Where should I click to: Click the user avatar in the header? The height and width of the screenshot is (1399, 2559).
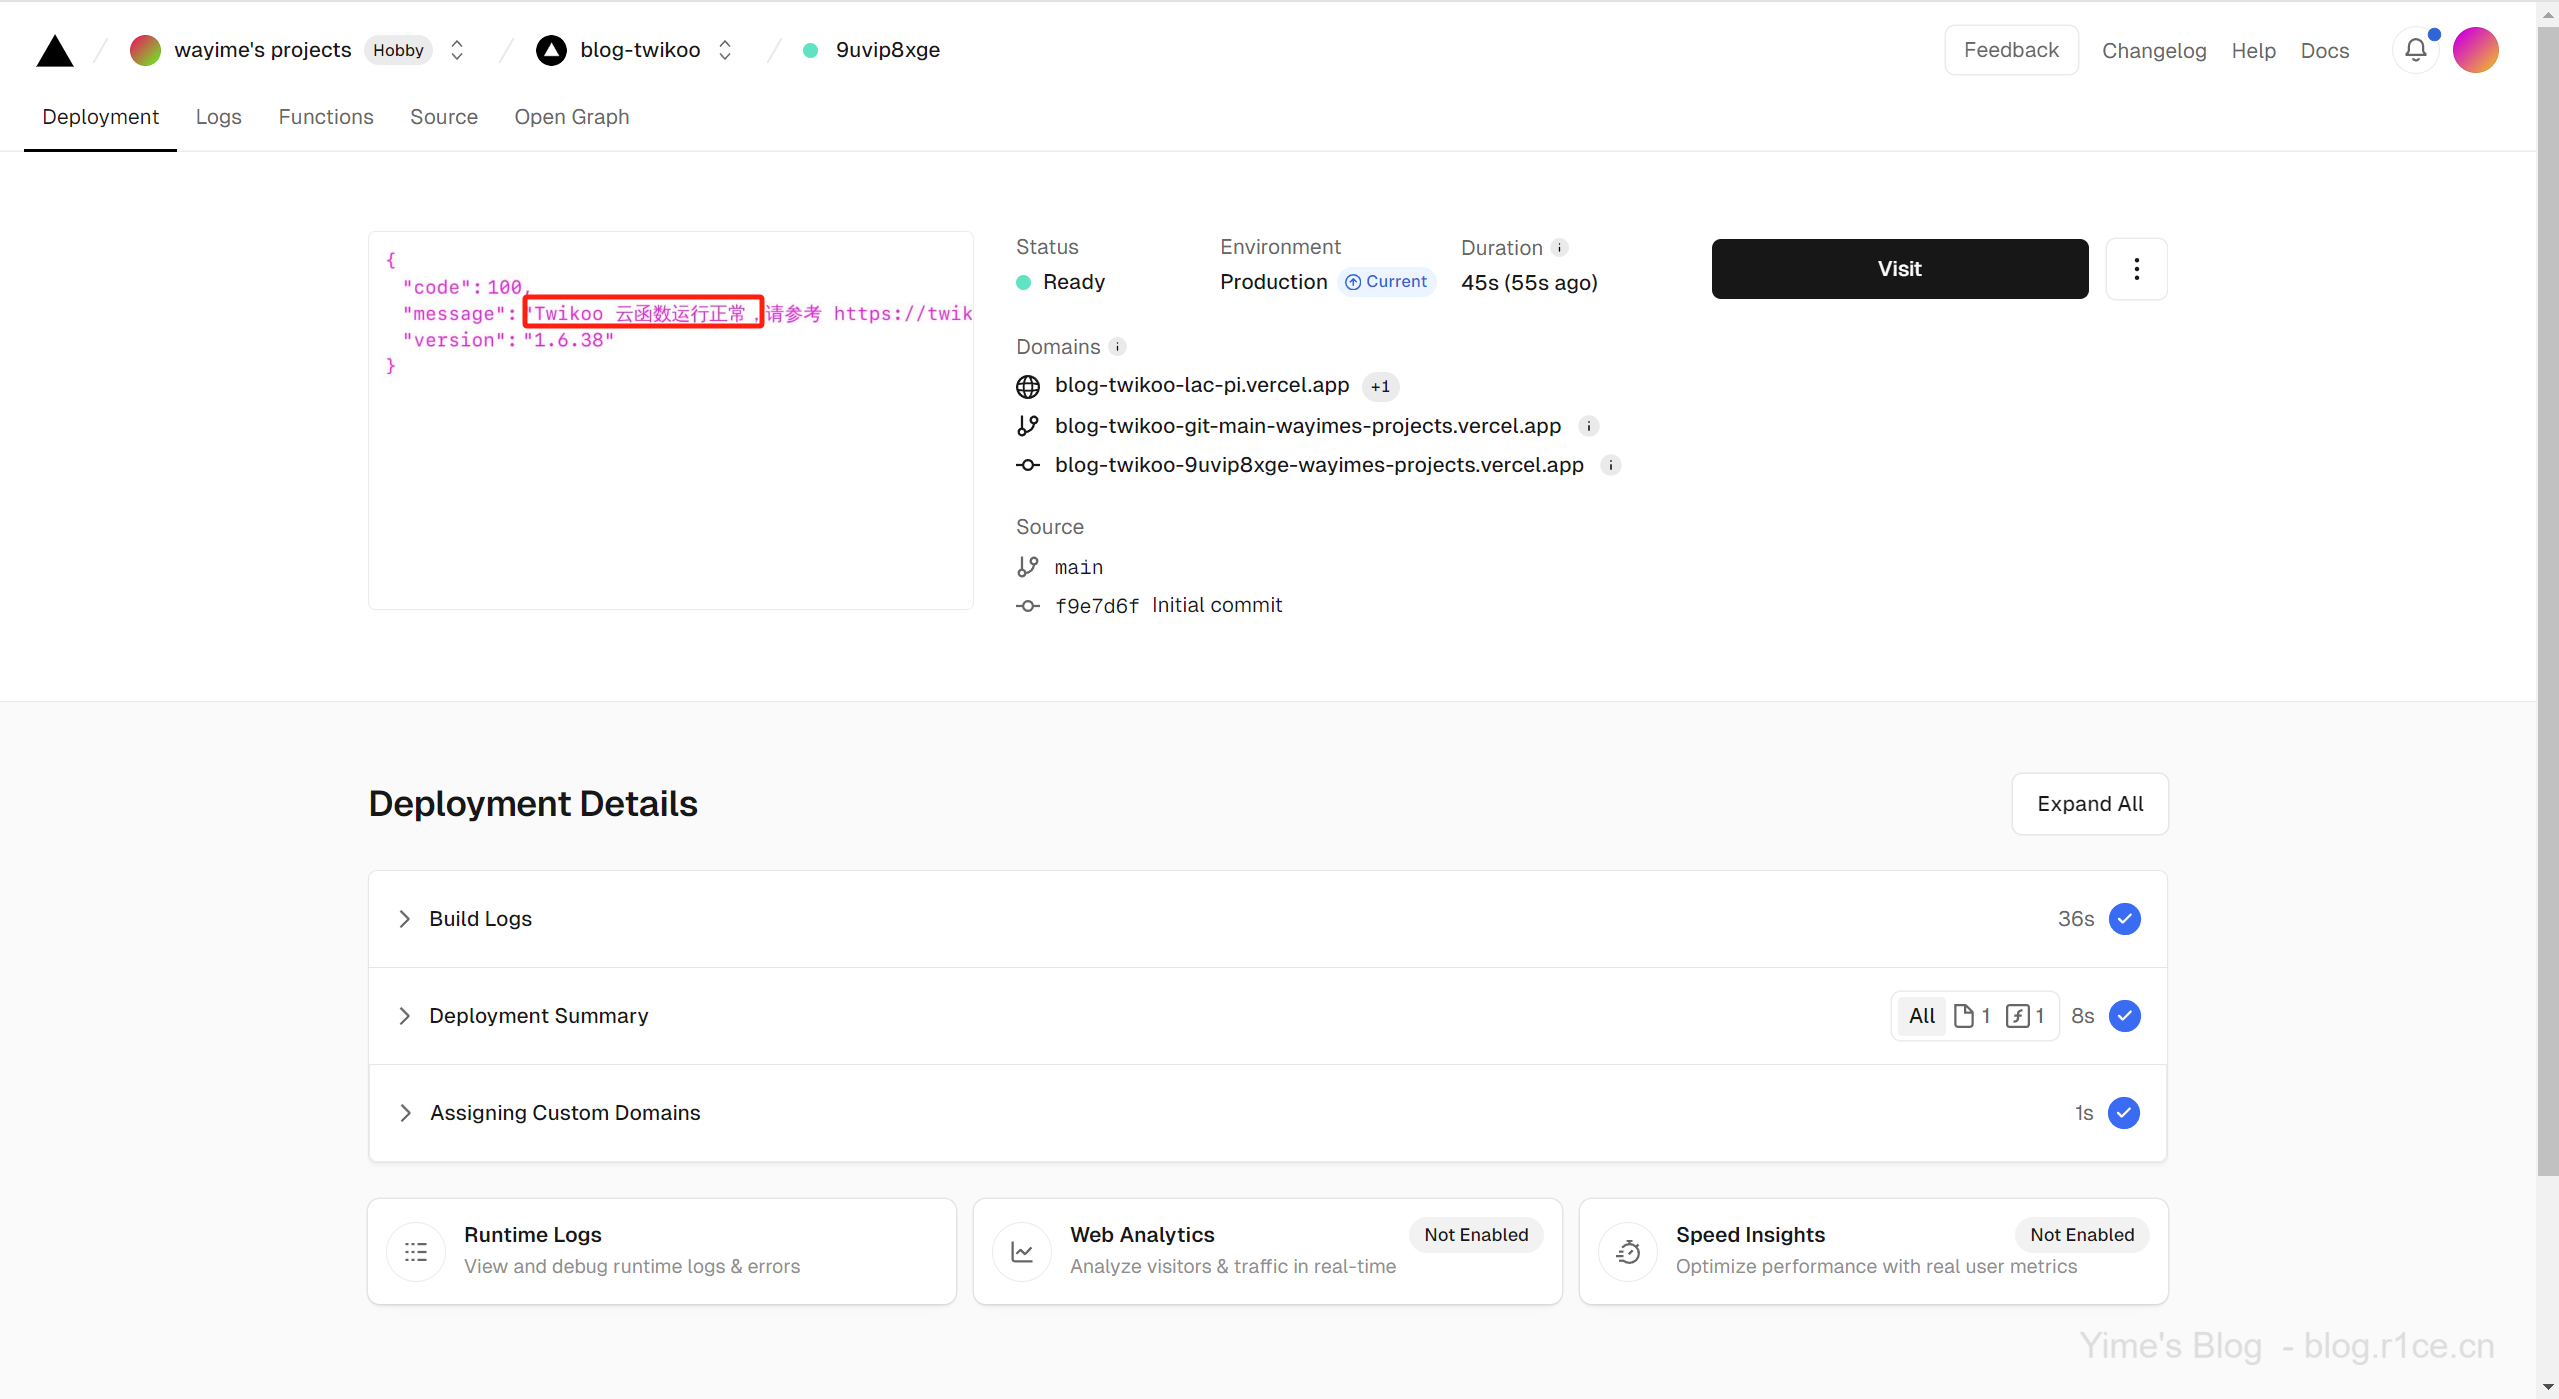click(x=2475, y=50)
